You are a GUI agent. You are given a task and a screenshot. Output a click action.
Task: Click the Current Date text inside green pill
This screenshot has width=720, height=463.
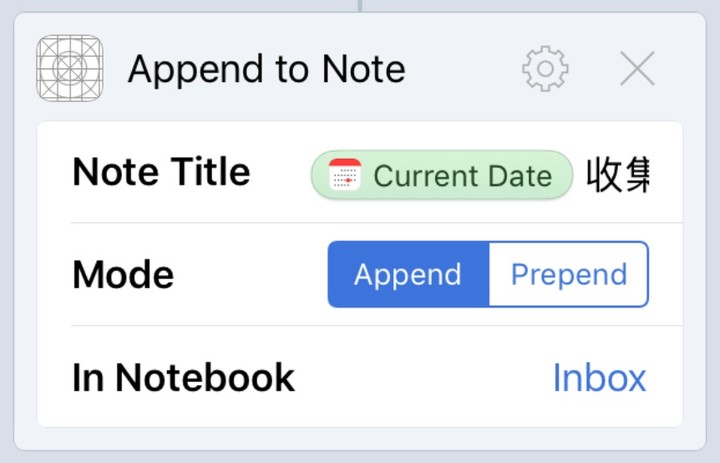[x=462, y=176]
